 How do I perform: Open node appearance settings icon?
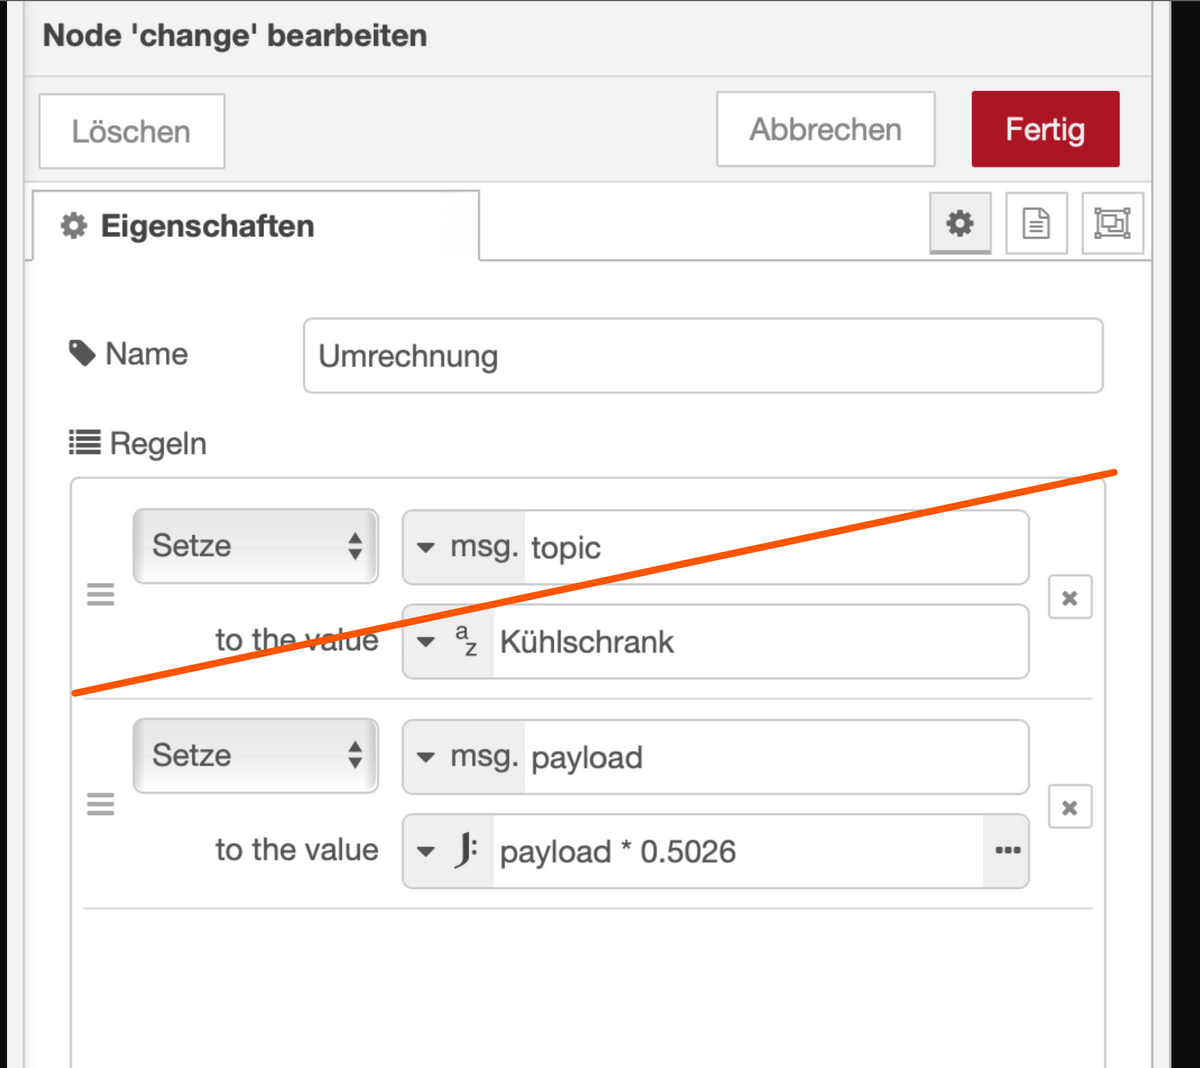[1112, 223]
